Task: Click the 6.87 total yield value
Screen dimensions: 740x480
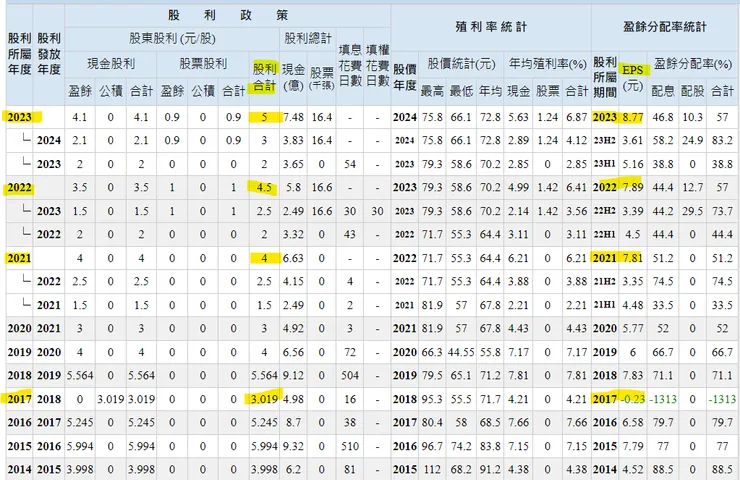Action: [577, 117]
